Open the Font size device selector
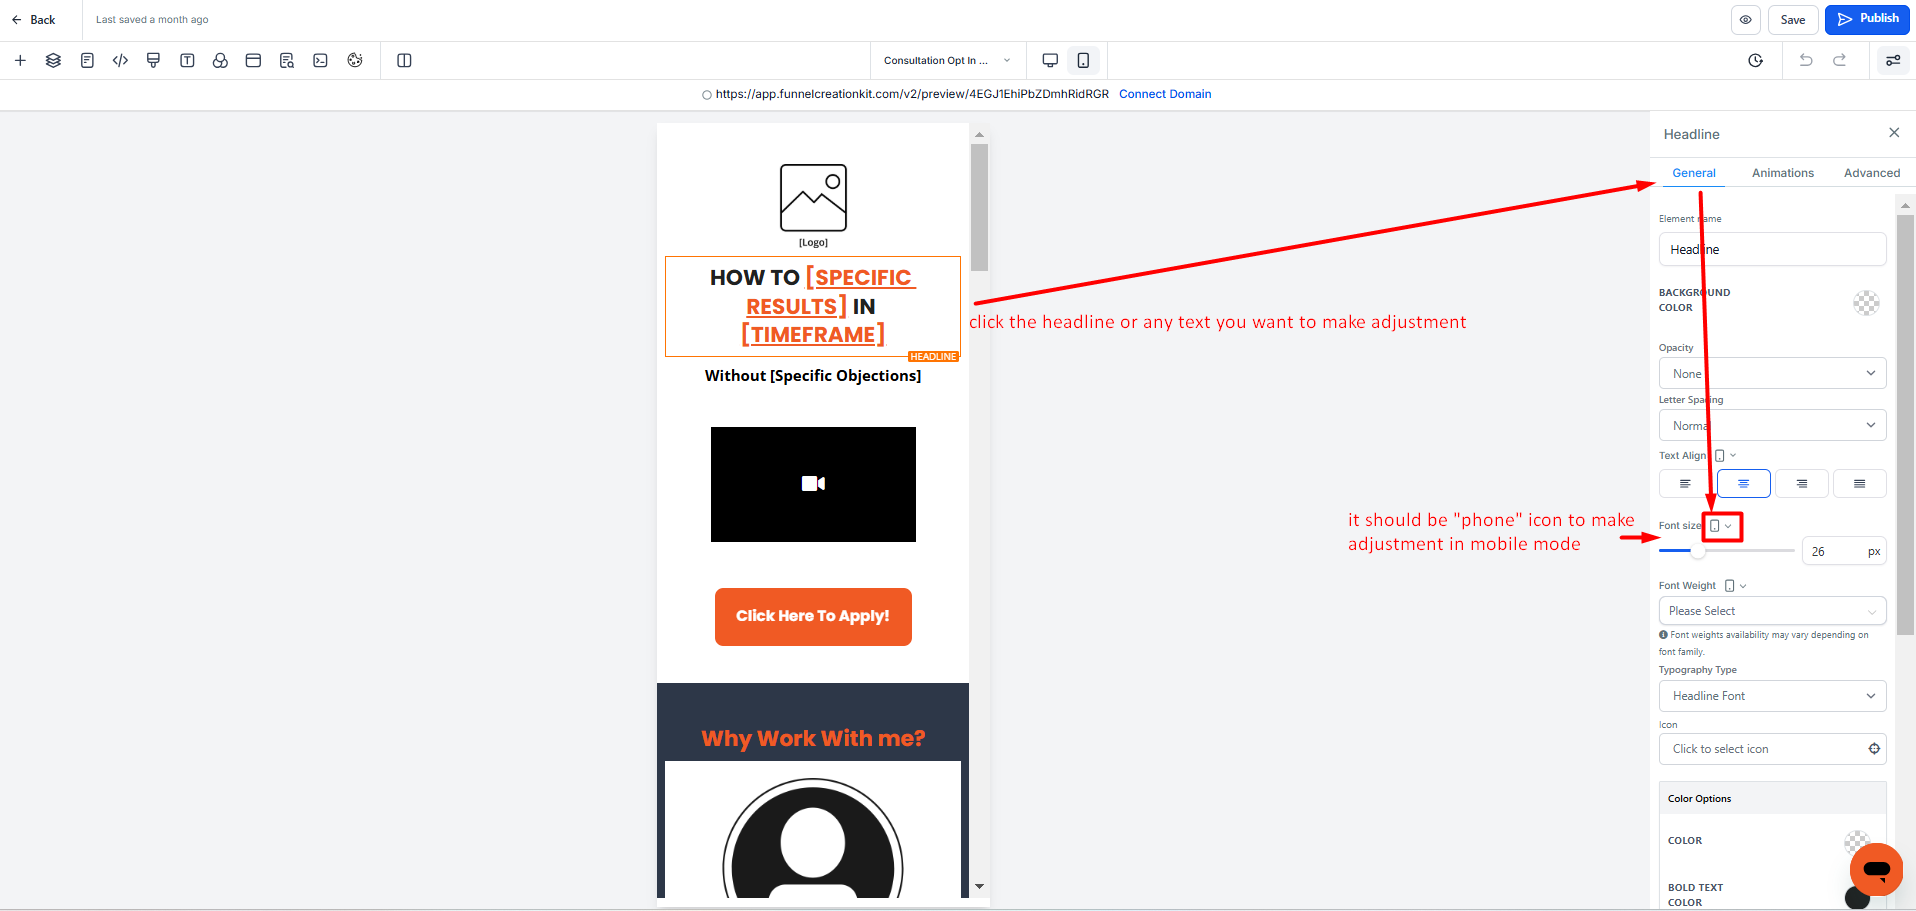1916x911 pixels. pyautogui.click(x=1721, y=526)
